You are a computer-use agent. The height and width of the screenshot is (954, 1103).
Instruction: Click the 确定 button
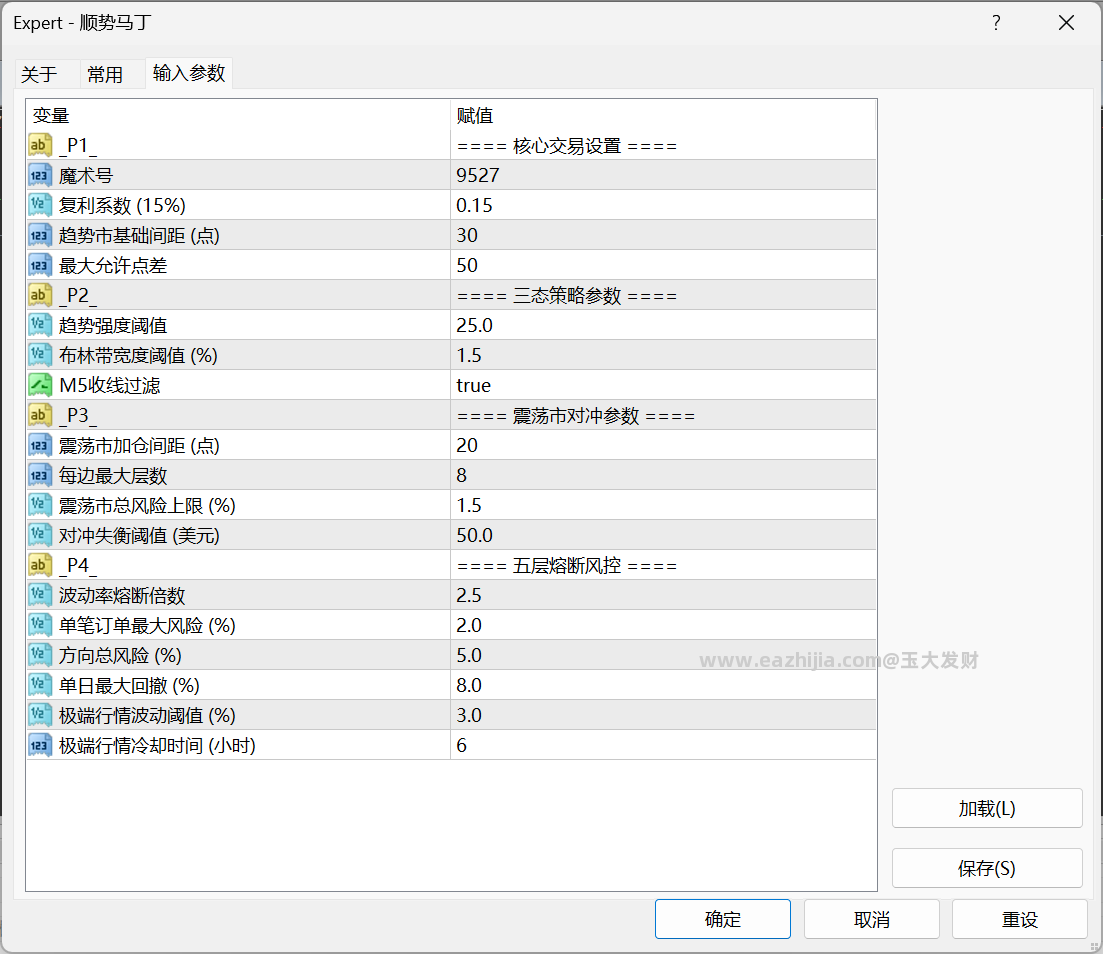click(722, 919)
